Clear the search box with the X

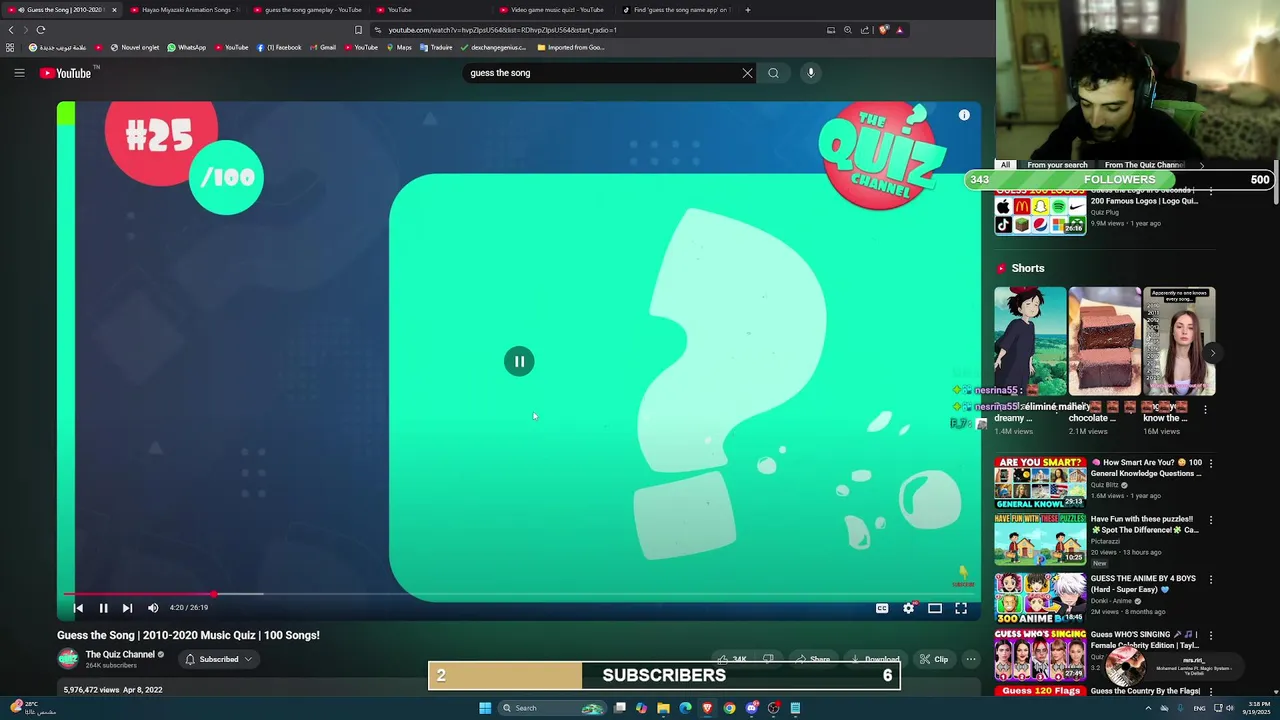click(747, 73)
